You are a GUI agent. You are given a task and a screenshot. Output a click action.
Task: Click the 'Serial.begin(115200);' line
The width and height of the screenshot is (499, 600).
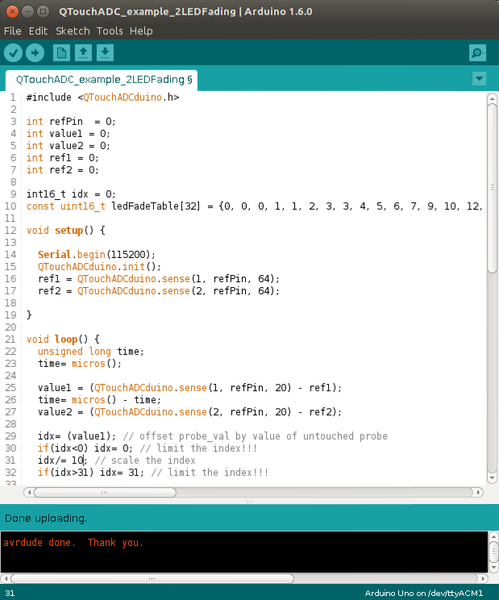tap(97, 254)
